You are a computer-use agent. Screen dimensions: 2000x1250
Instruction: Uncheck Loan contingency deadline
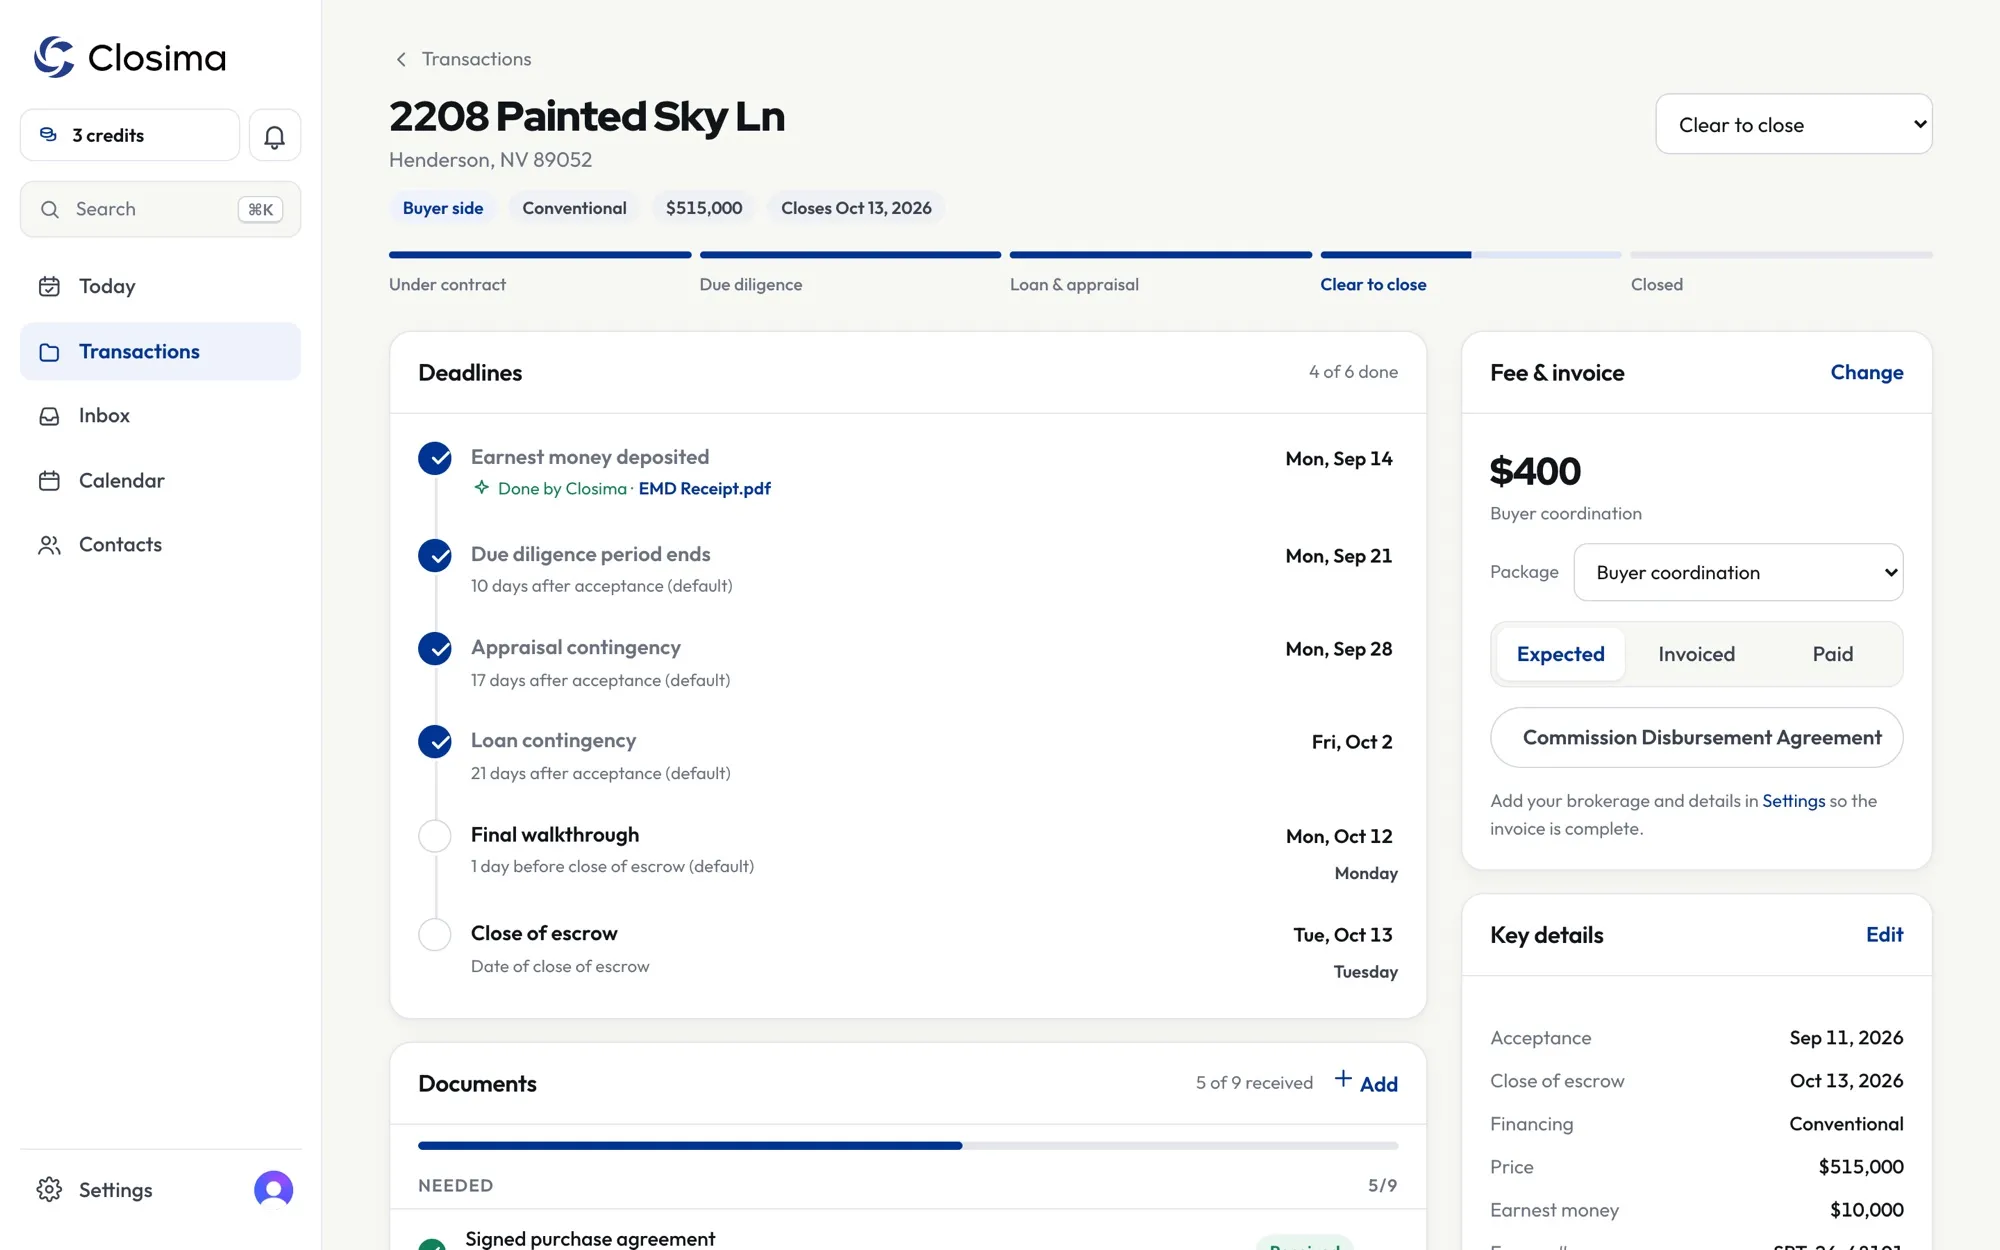(435, 741)
